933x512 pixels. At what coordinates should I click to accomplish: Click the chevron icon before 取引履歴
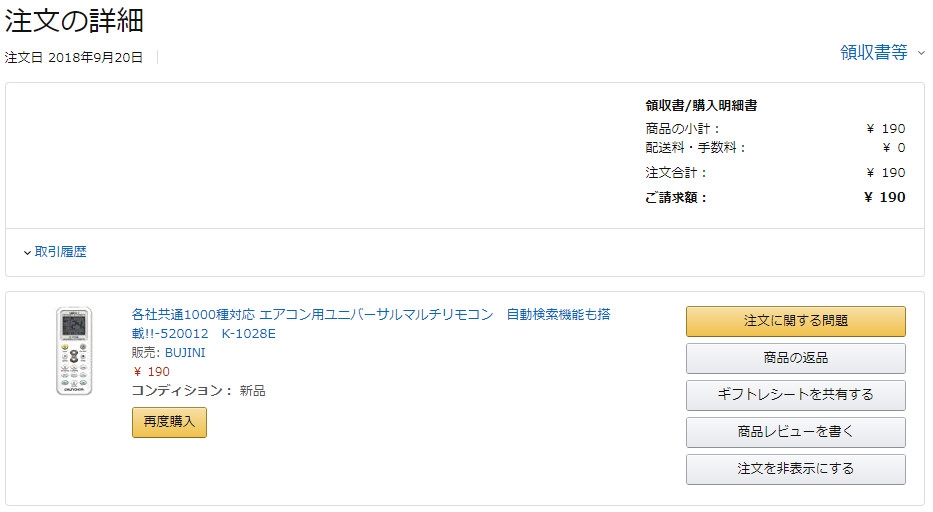pos(27,253)
